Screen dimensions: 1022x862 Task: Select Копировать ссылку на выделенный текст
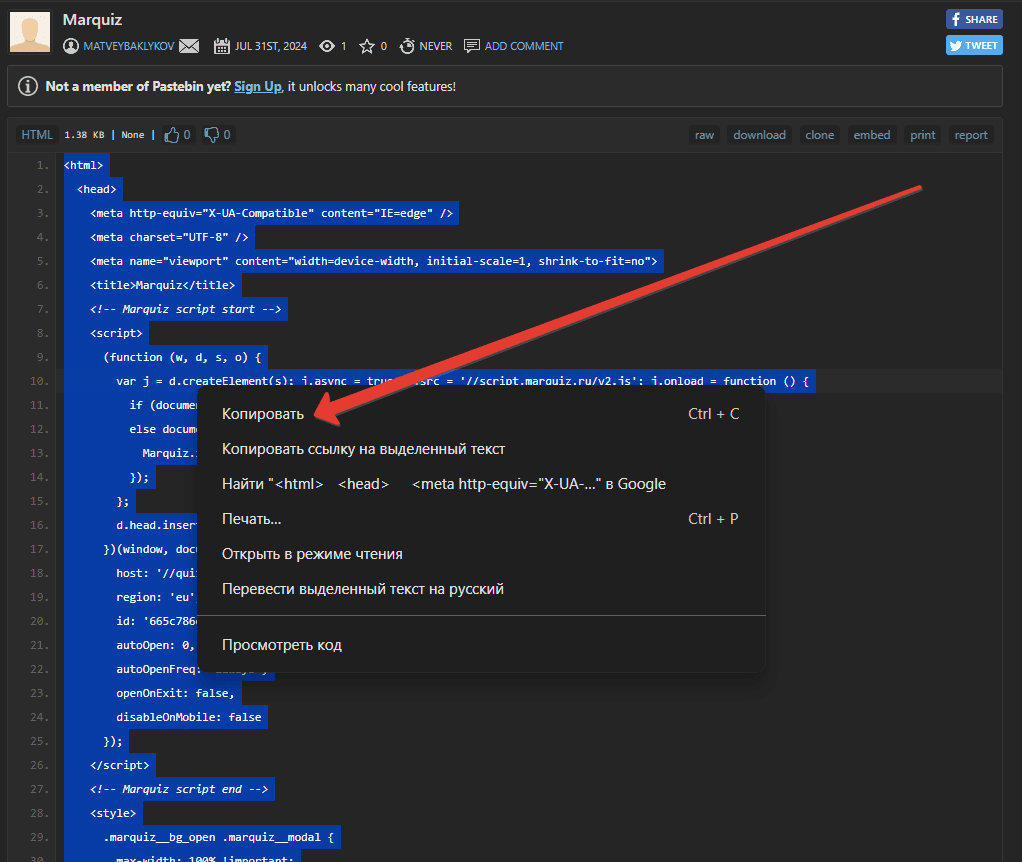click(481, 449)
